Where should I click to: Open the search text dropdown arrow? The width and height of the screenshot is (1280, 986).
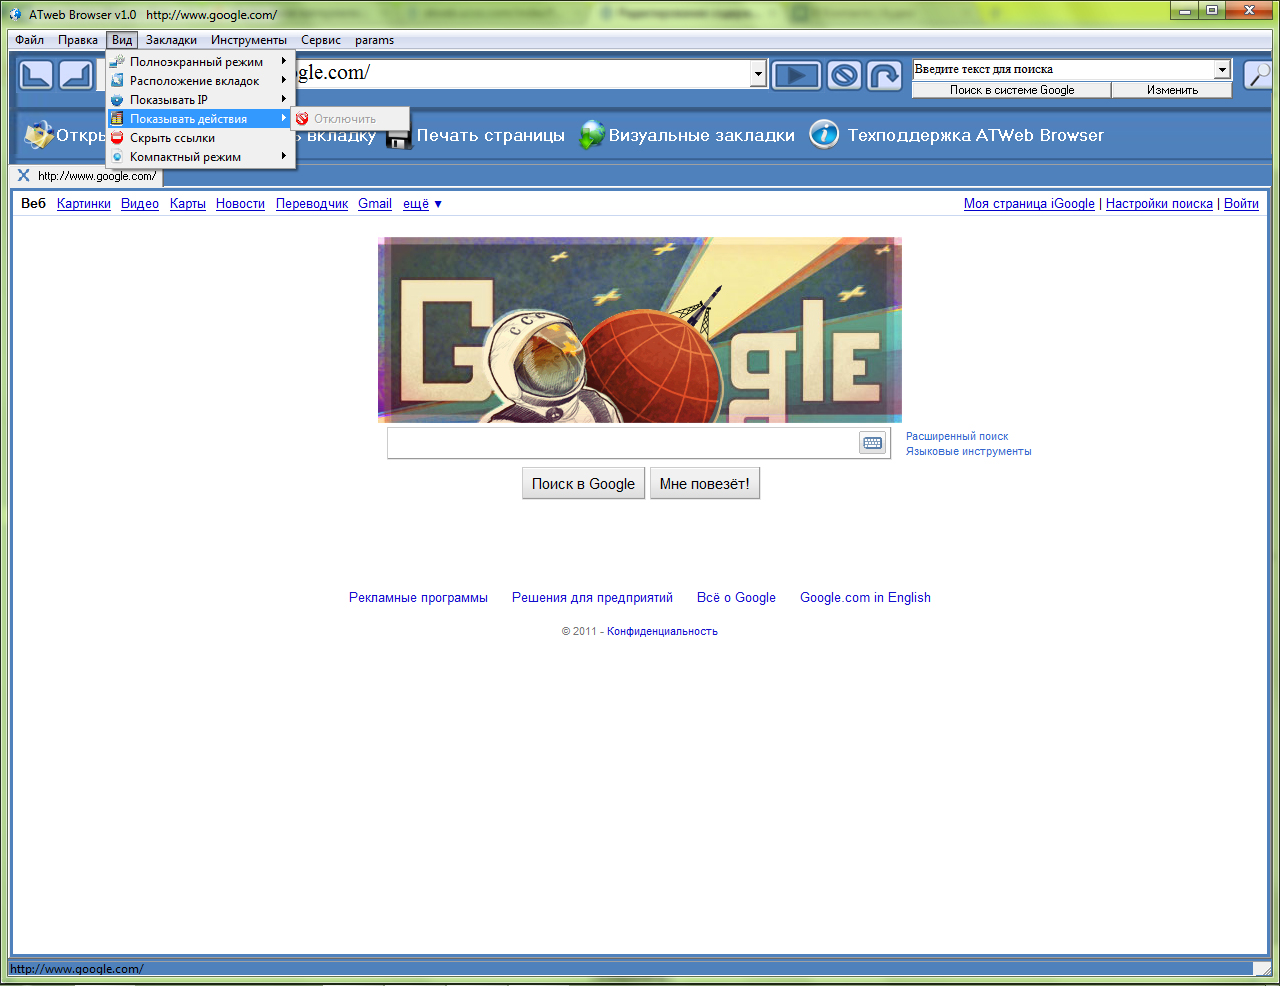pyautogui.click(x=1222, y=69)
